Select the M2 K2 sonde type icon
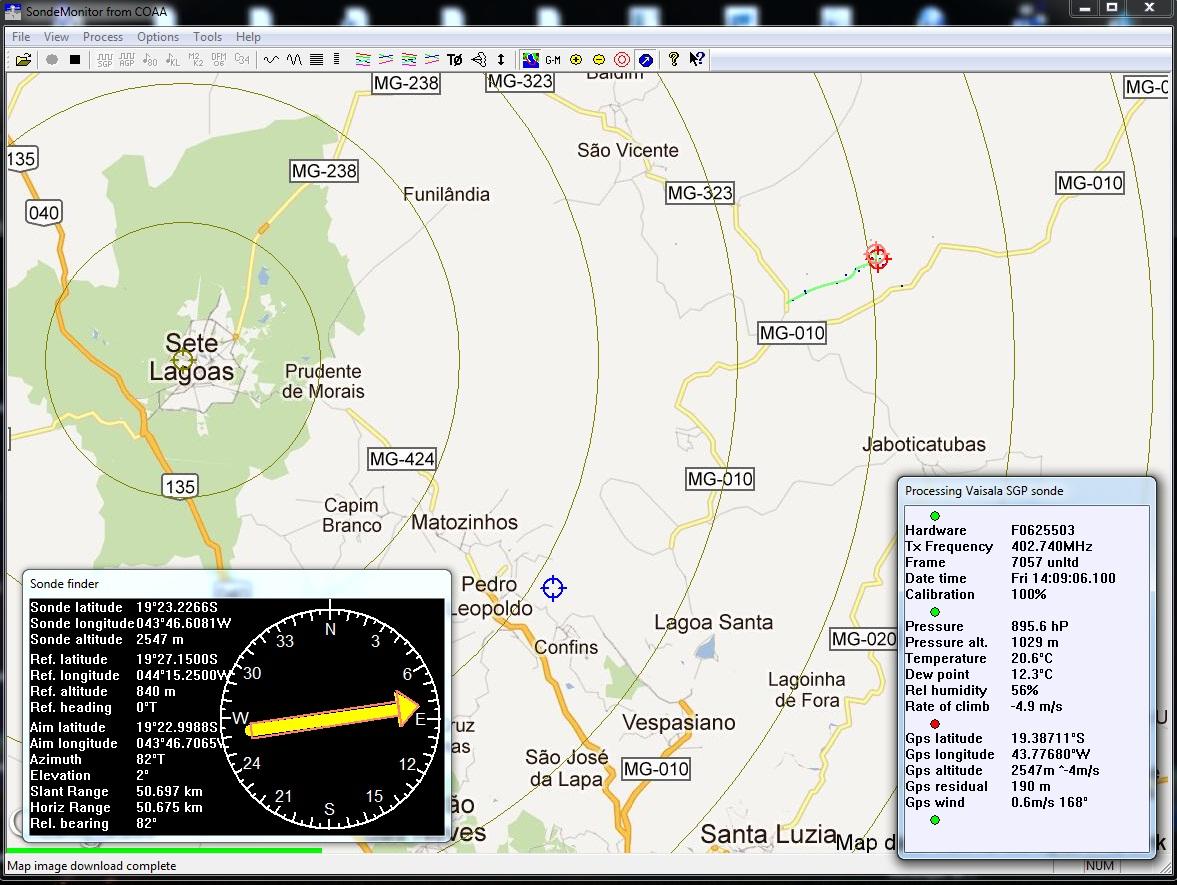The height and width of the screenshot is (885, 1177). click(x=196, y=59)
